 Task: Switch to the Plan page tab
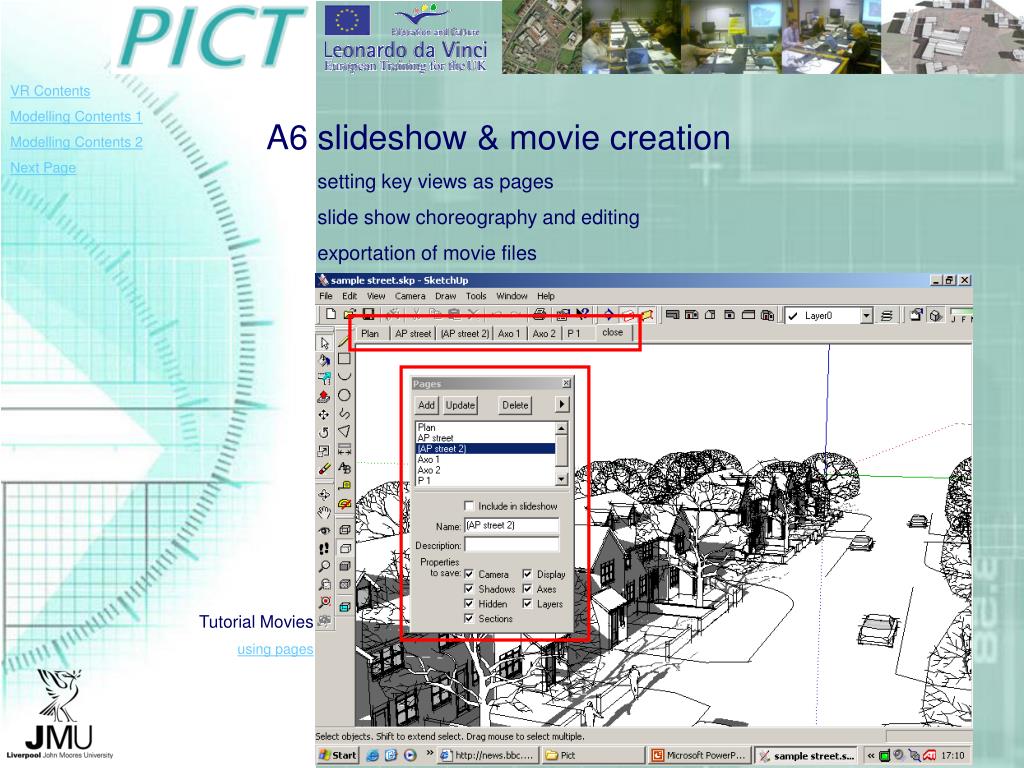click(370, 333)
